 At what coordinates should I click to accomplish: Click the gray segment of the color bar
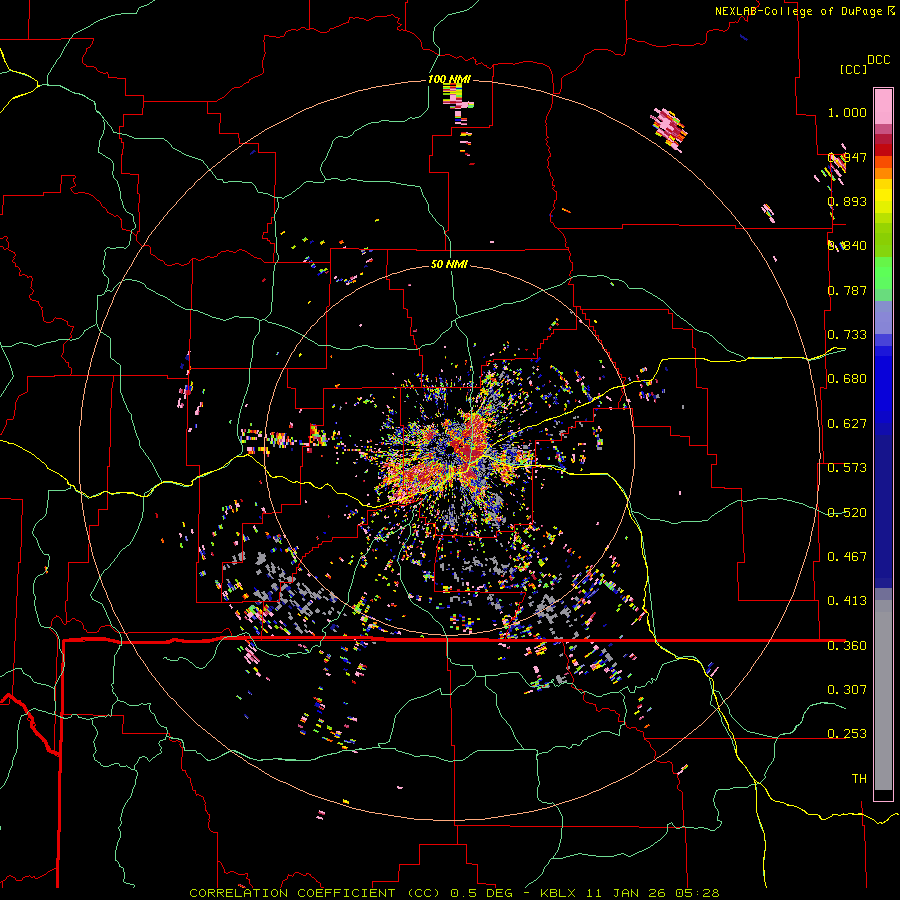click(x=883, y=695)
